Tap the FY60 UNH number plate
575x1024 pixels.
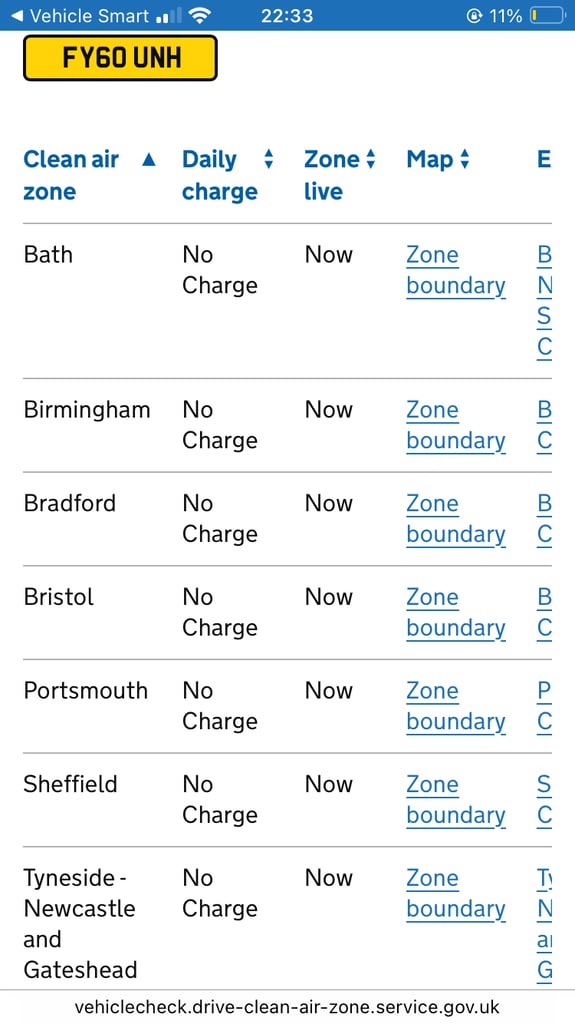(x=120, y=58)
